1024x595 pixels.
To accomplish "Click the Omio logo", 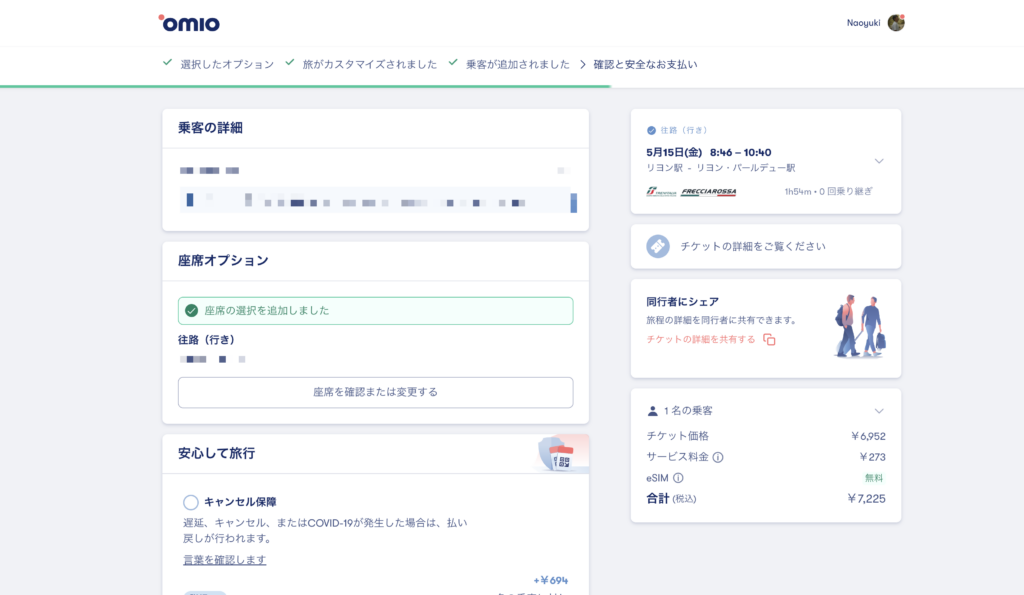I will (189, 23).
